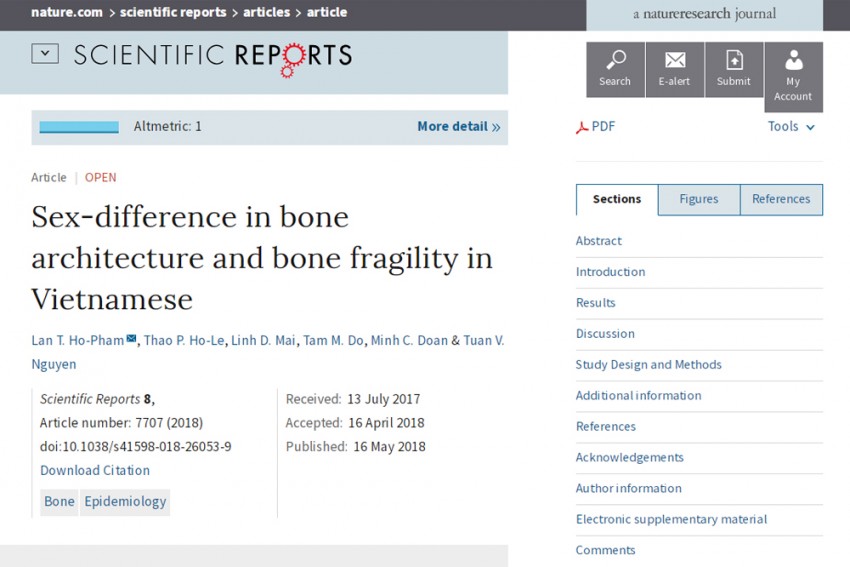This screenshot has width=850, height=567.
Task: Click the E-alert envelope icon
Action: pyautogui.click(x=675, y=60)
